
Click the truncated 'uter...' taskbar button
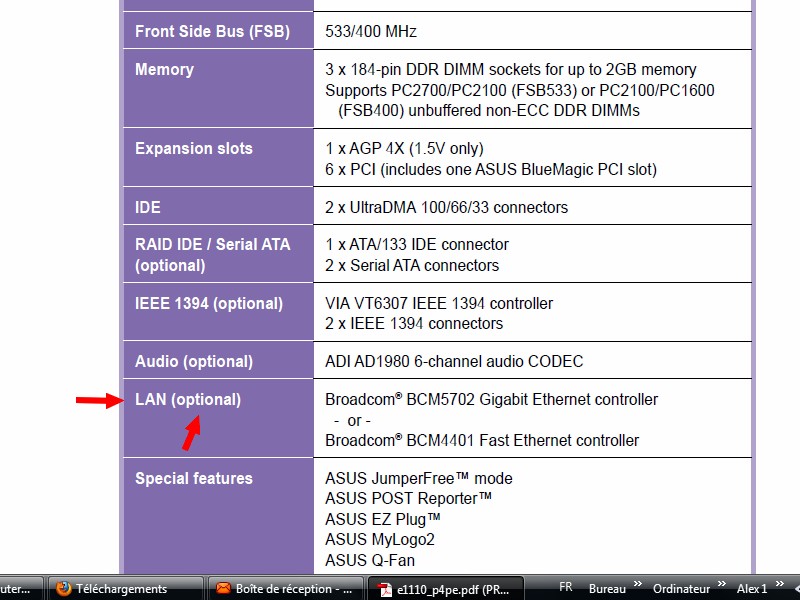[x=20, y=589]
